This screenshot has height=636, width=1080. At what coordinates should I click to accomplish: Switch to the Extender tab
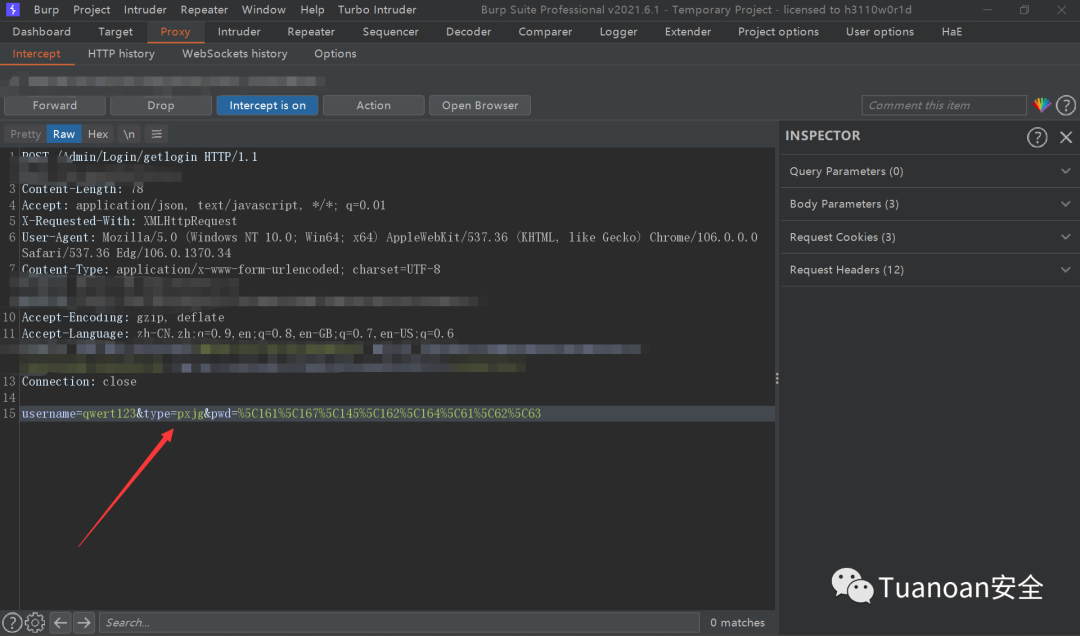click(x=687, y=32)
